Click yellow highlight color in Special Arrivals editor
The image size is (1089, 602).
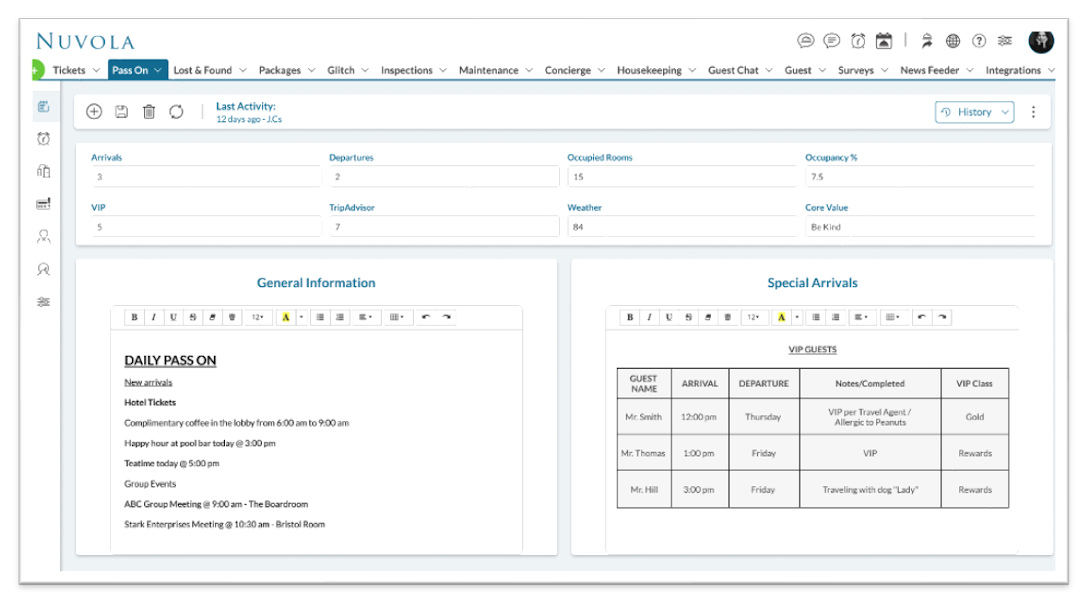[781, 317]
